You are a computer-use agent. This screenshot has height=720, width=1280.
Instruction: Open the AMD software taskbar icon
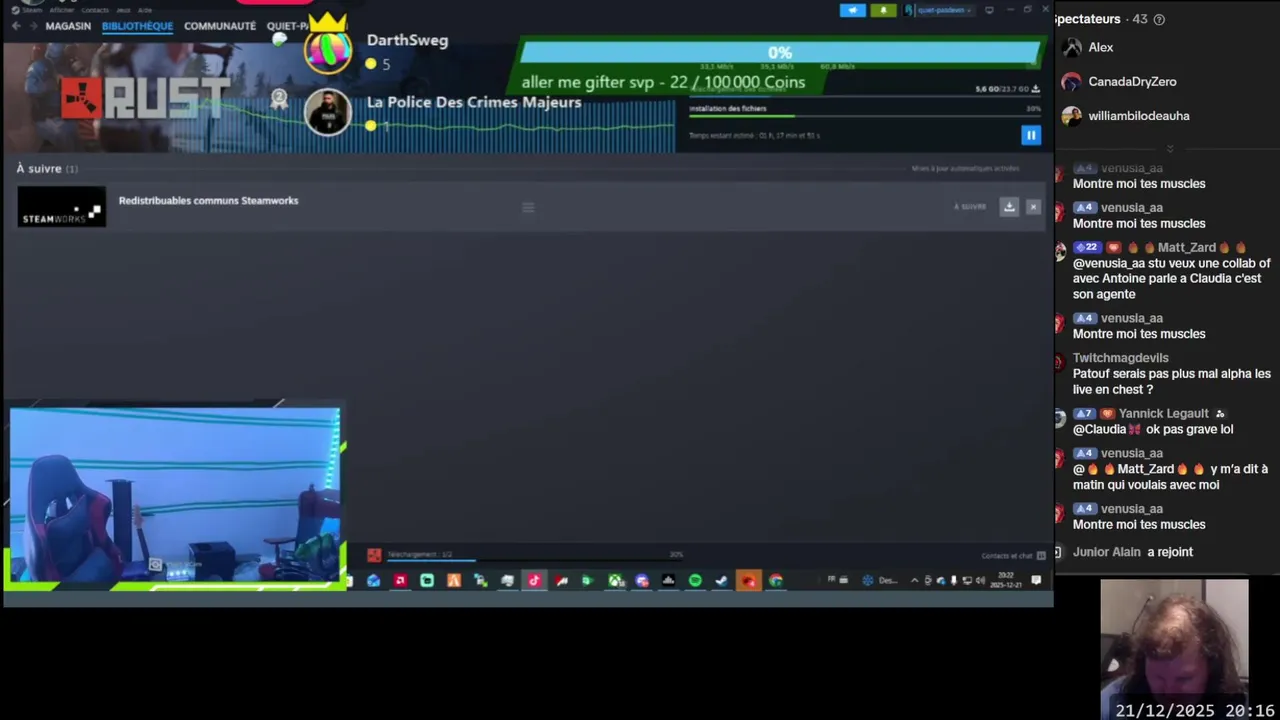[x=400, y=581]
